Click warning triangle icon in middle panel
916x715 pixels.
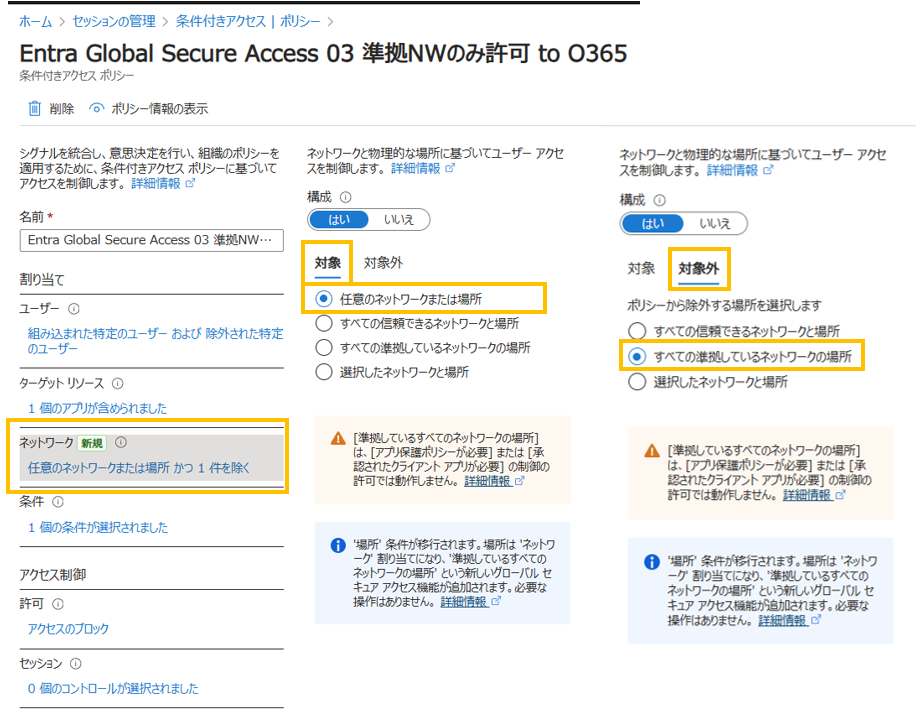click(x=338, y=438)
